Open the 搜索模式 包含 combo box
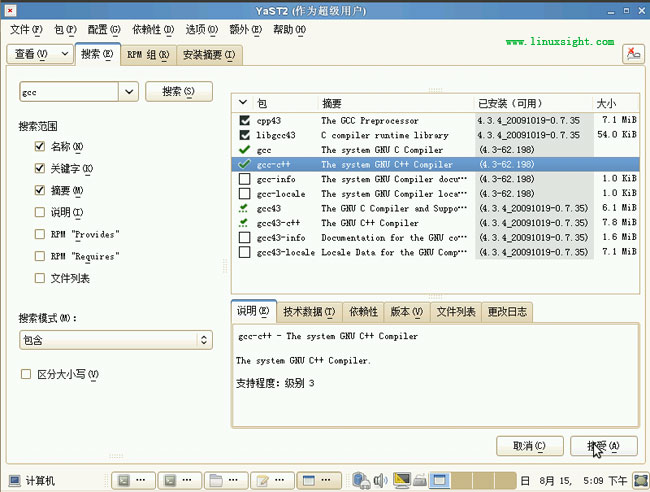Image resolution: width=650 pixels, height=492 pixels. point(116,340)
